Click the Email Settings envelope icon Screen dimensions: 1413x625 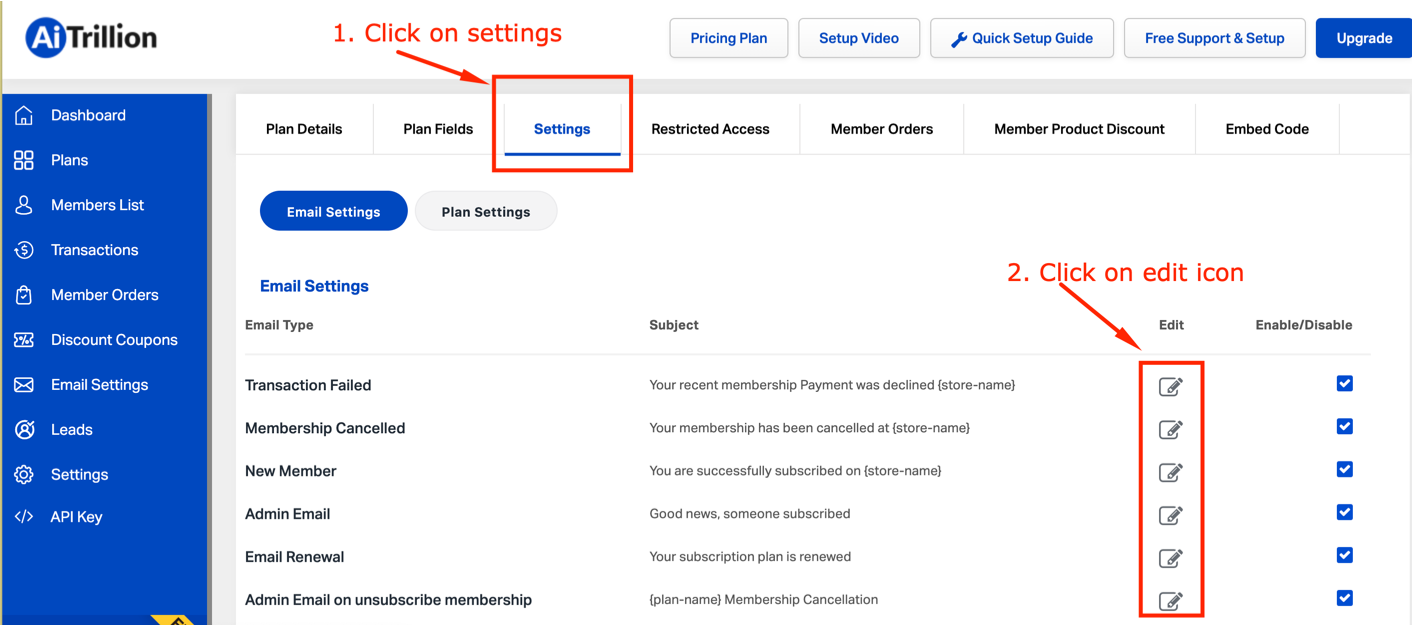click(x=24, y=385)
